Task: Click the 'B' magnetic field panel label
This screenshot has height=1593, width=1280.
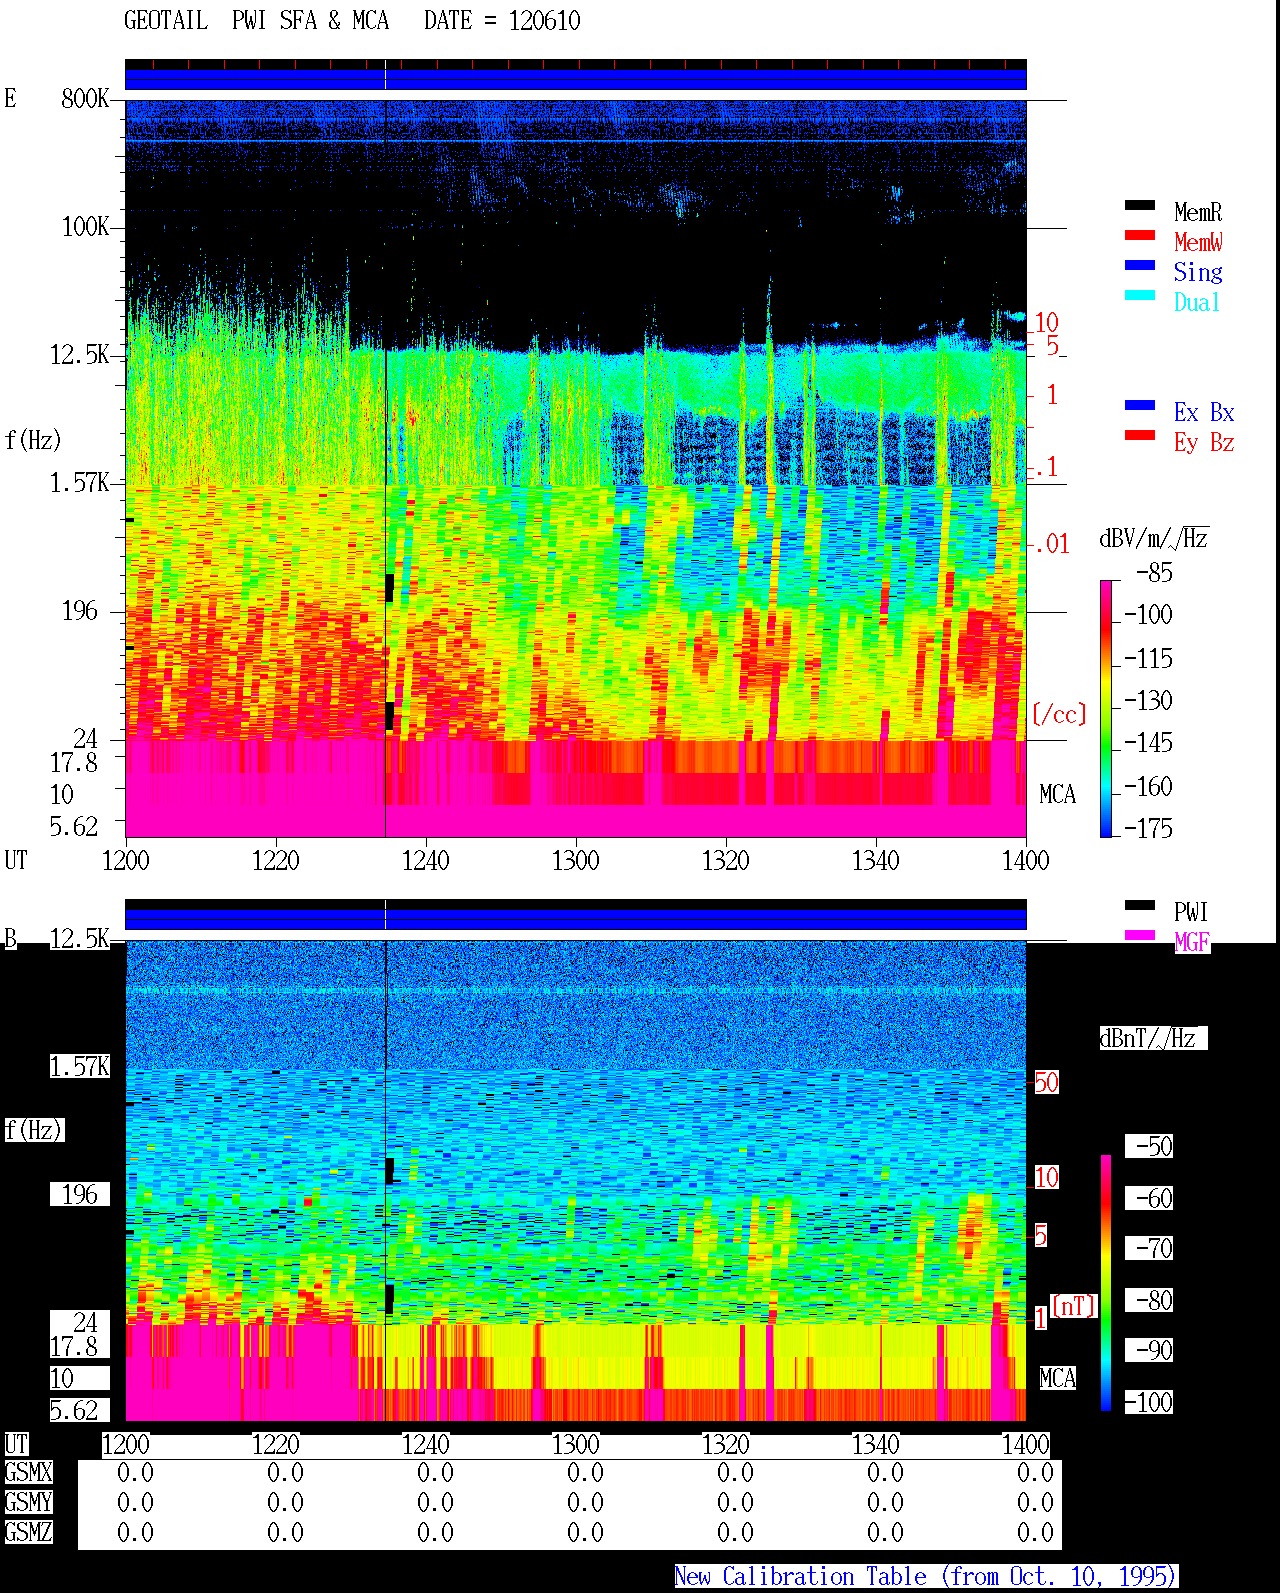Action: coord(11,939)
